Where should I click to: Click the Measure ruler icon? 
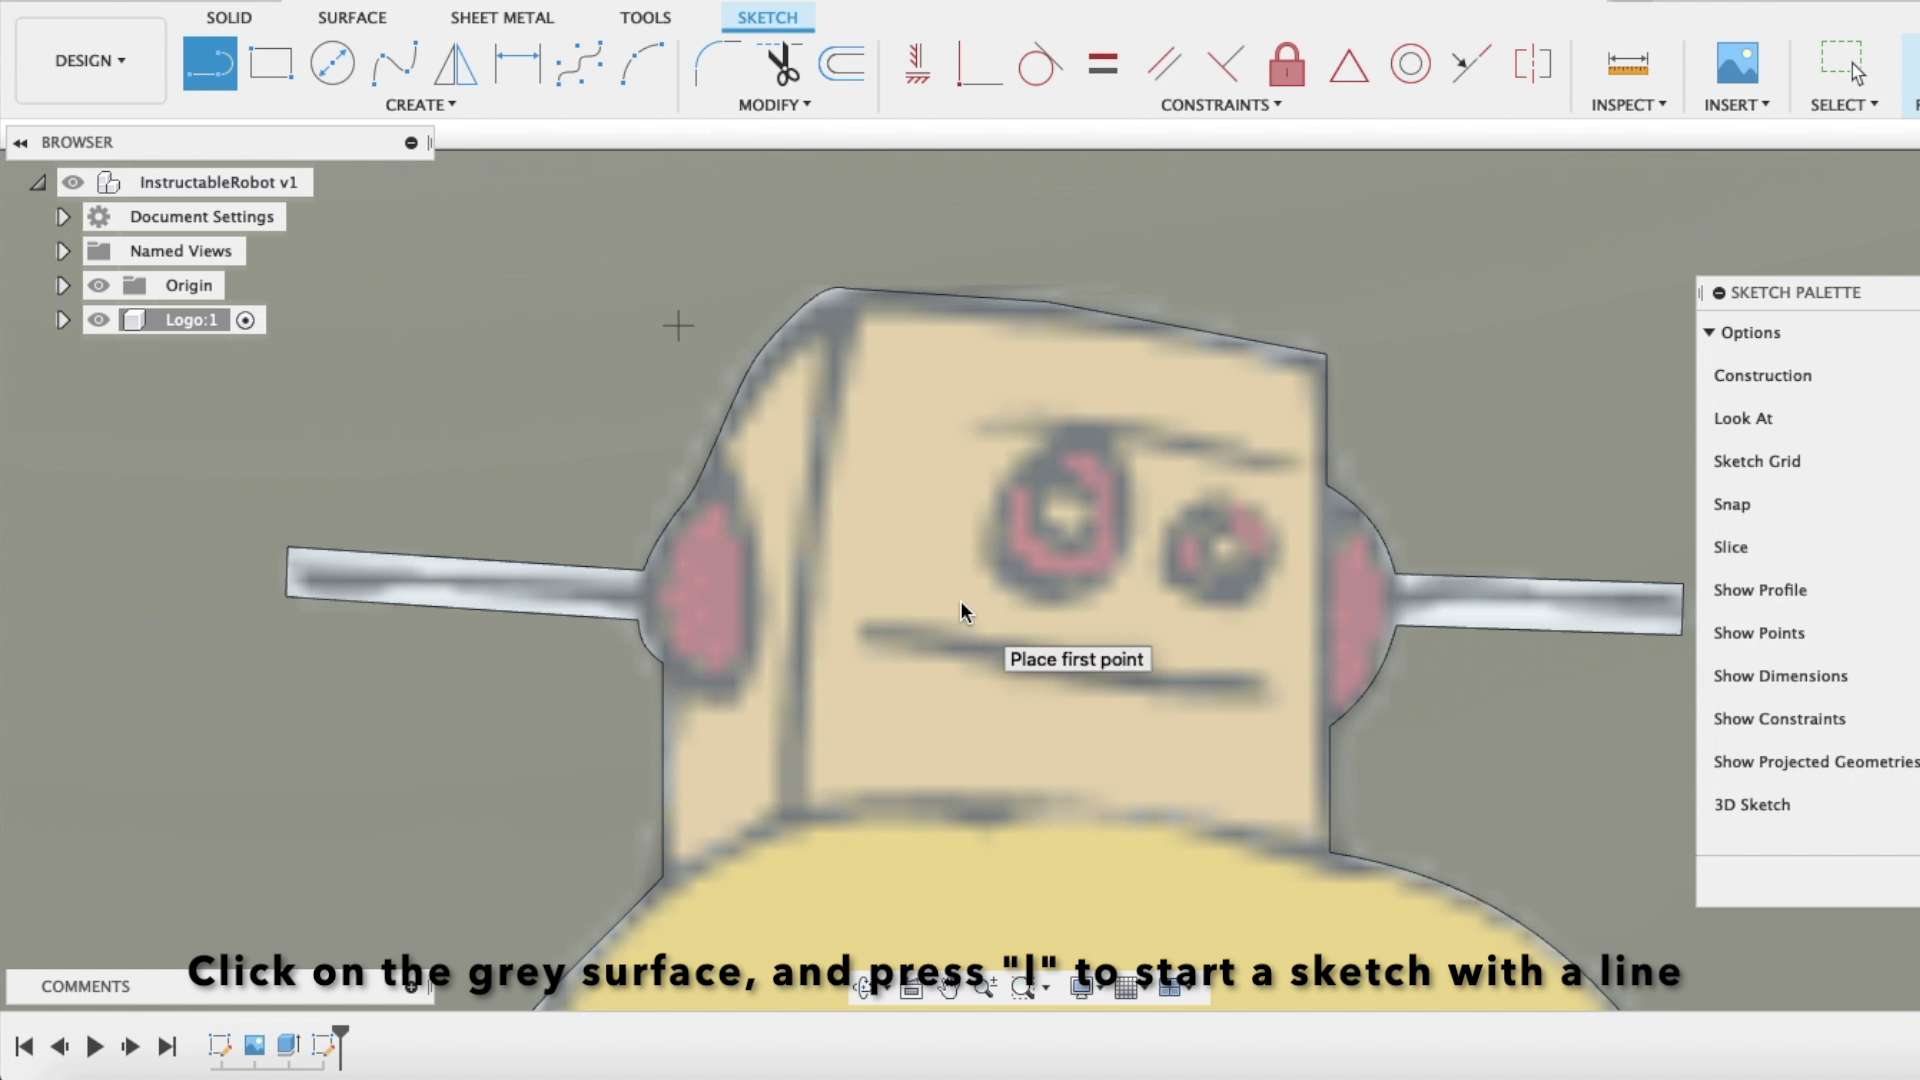(x=1627, y=64)
